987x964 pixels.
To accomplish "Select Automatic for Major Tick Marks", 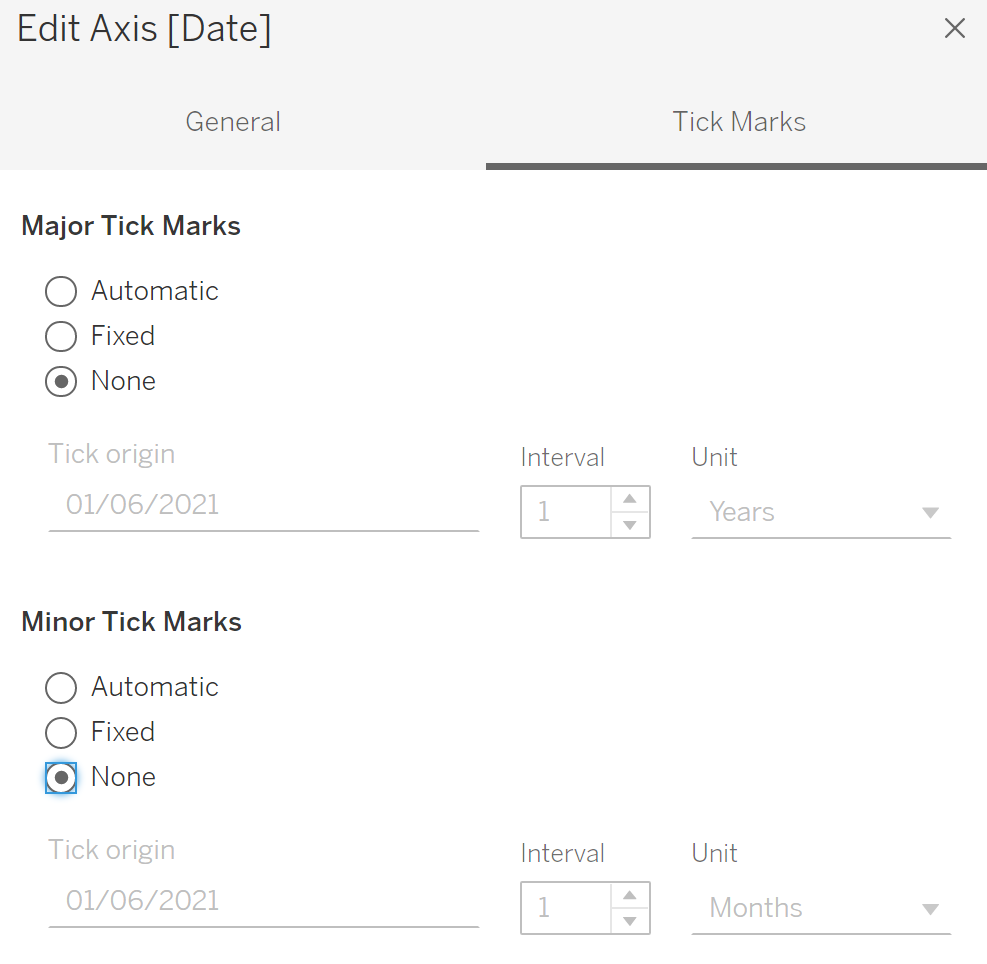I will (61, 292).
